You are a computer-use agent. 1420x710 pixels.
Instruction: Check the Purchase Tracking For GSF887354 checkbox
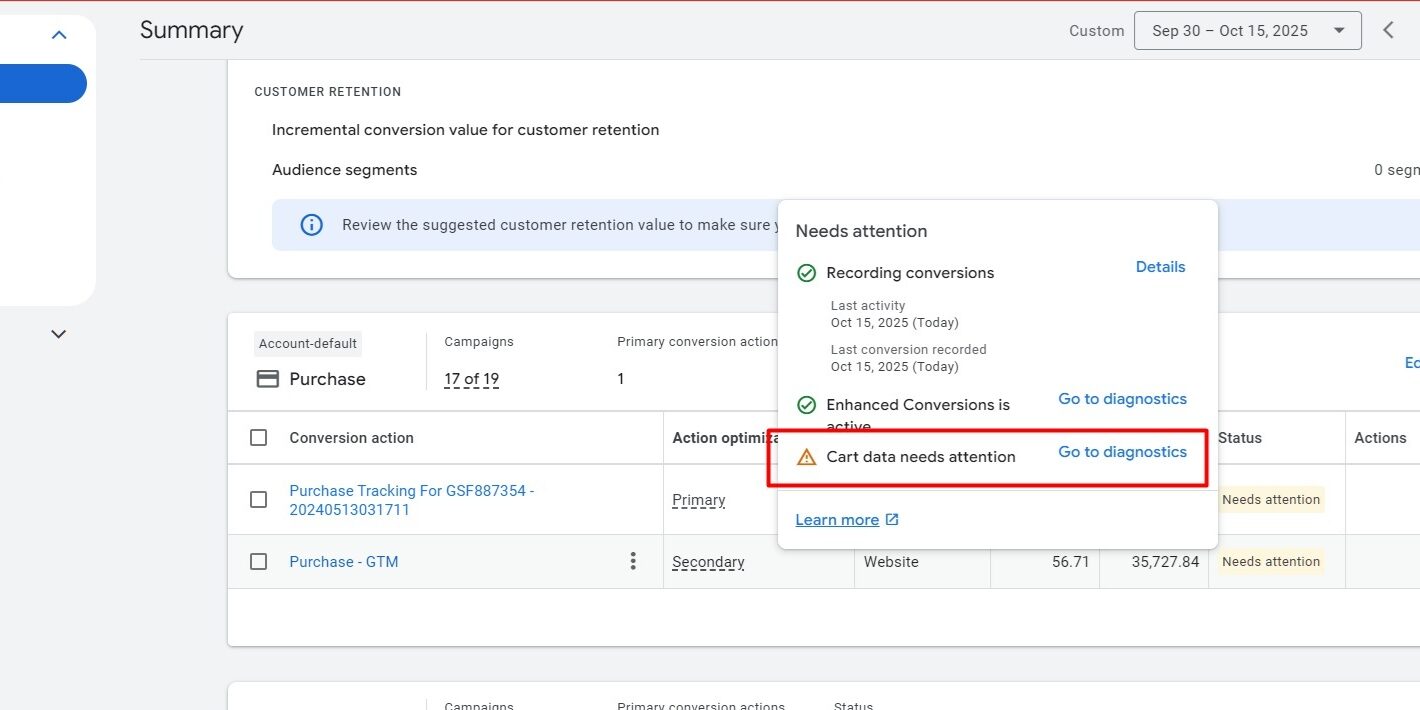259,500
